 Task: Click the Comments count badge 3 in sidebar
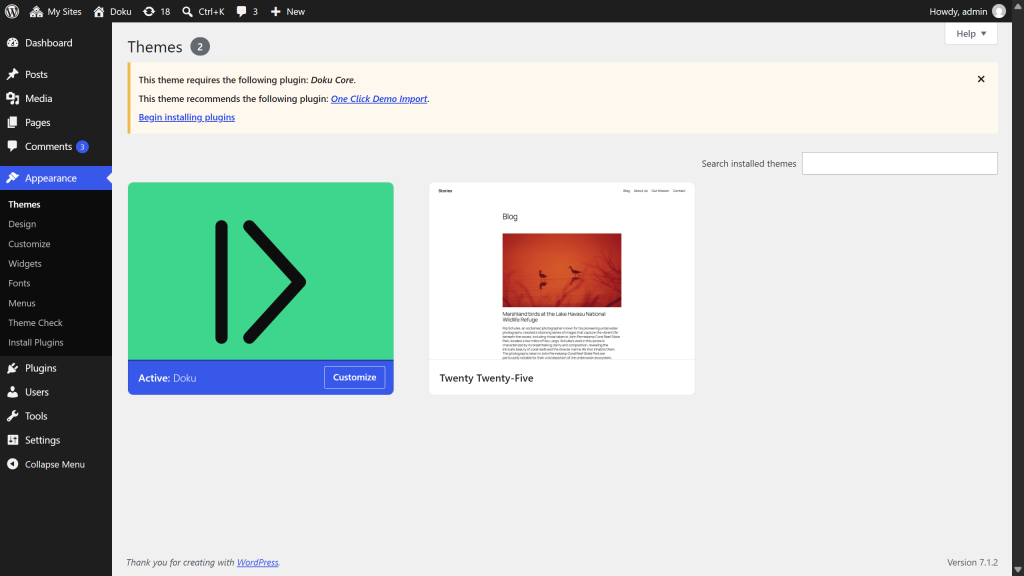coord(82,146)
